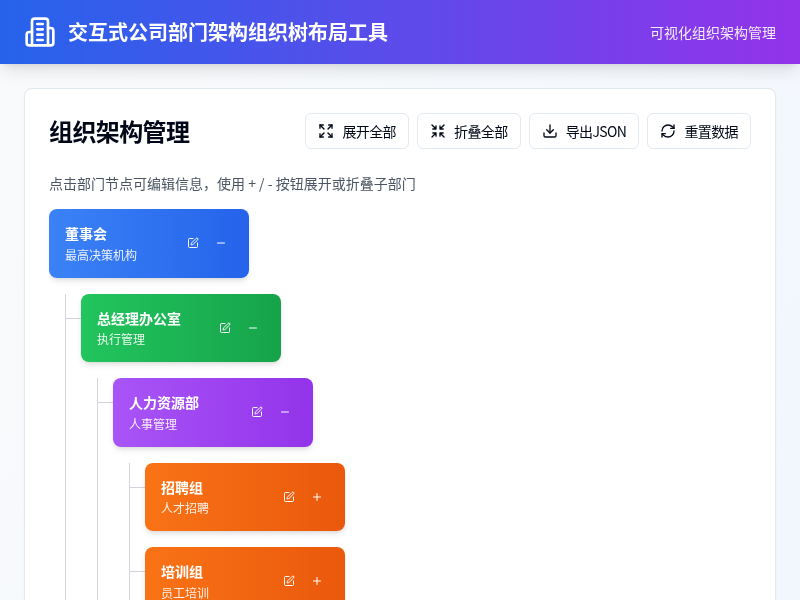Click the 展开全部 button
Image resolution: width=800 pixels, height=600 pixels.
click(x=357, y=131)
